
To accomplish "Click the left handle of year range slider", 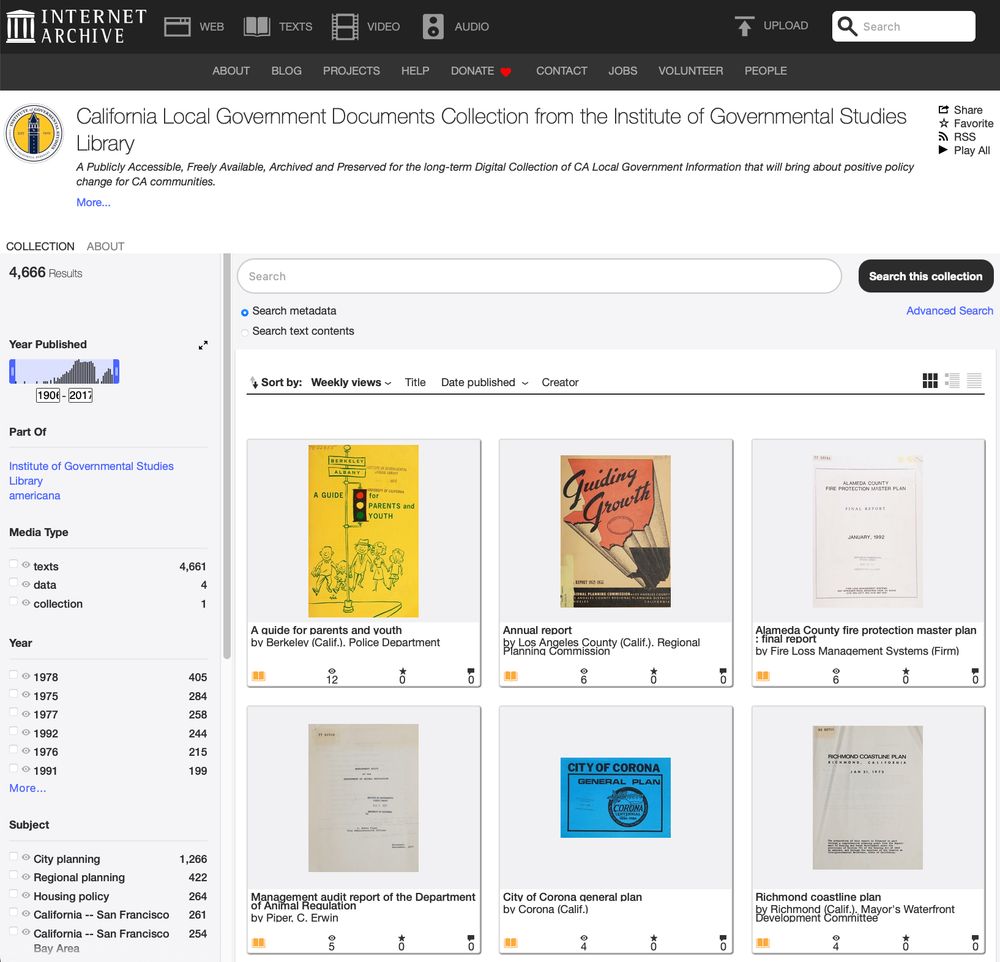I will pos(12,371).
